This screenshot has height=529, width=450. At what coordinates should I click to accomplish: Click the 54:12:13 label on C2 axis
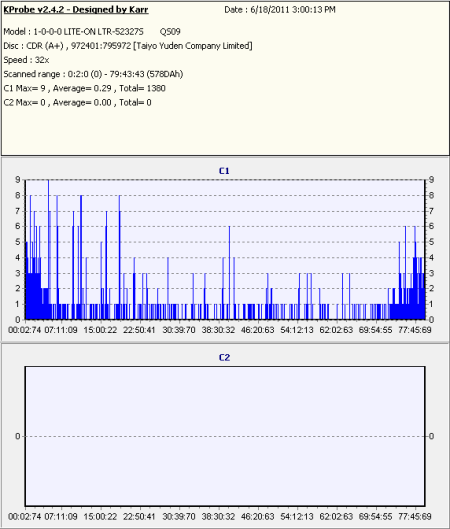pos(297,517)
